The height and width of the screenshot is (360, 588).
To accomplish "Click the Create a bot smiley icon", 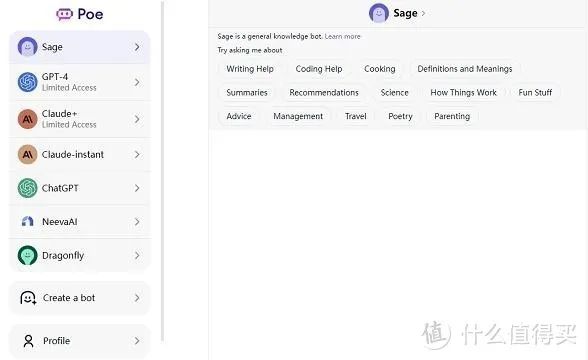I will pos(28,298).
